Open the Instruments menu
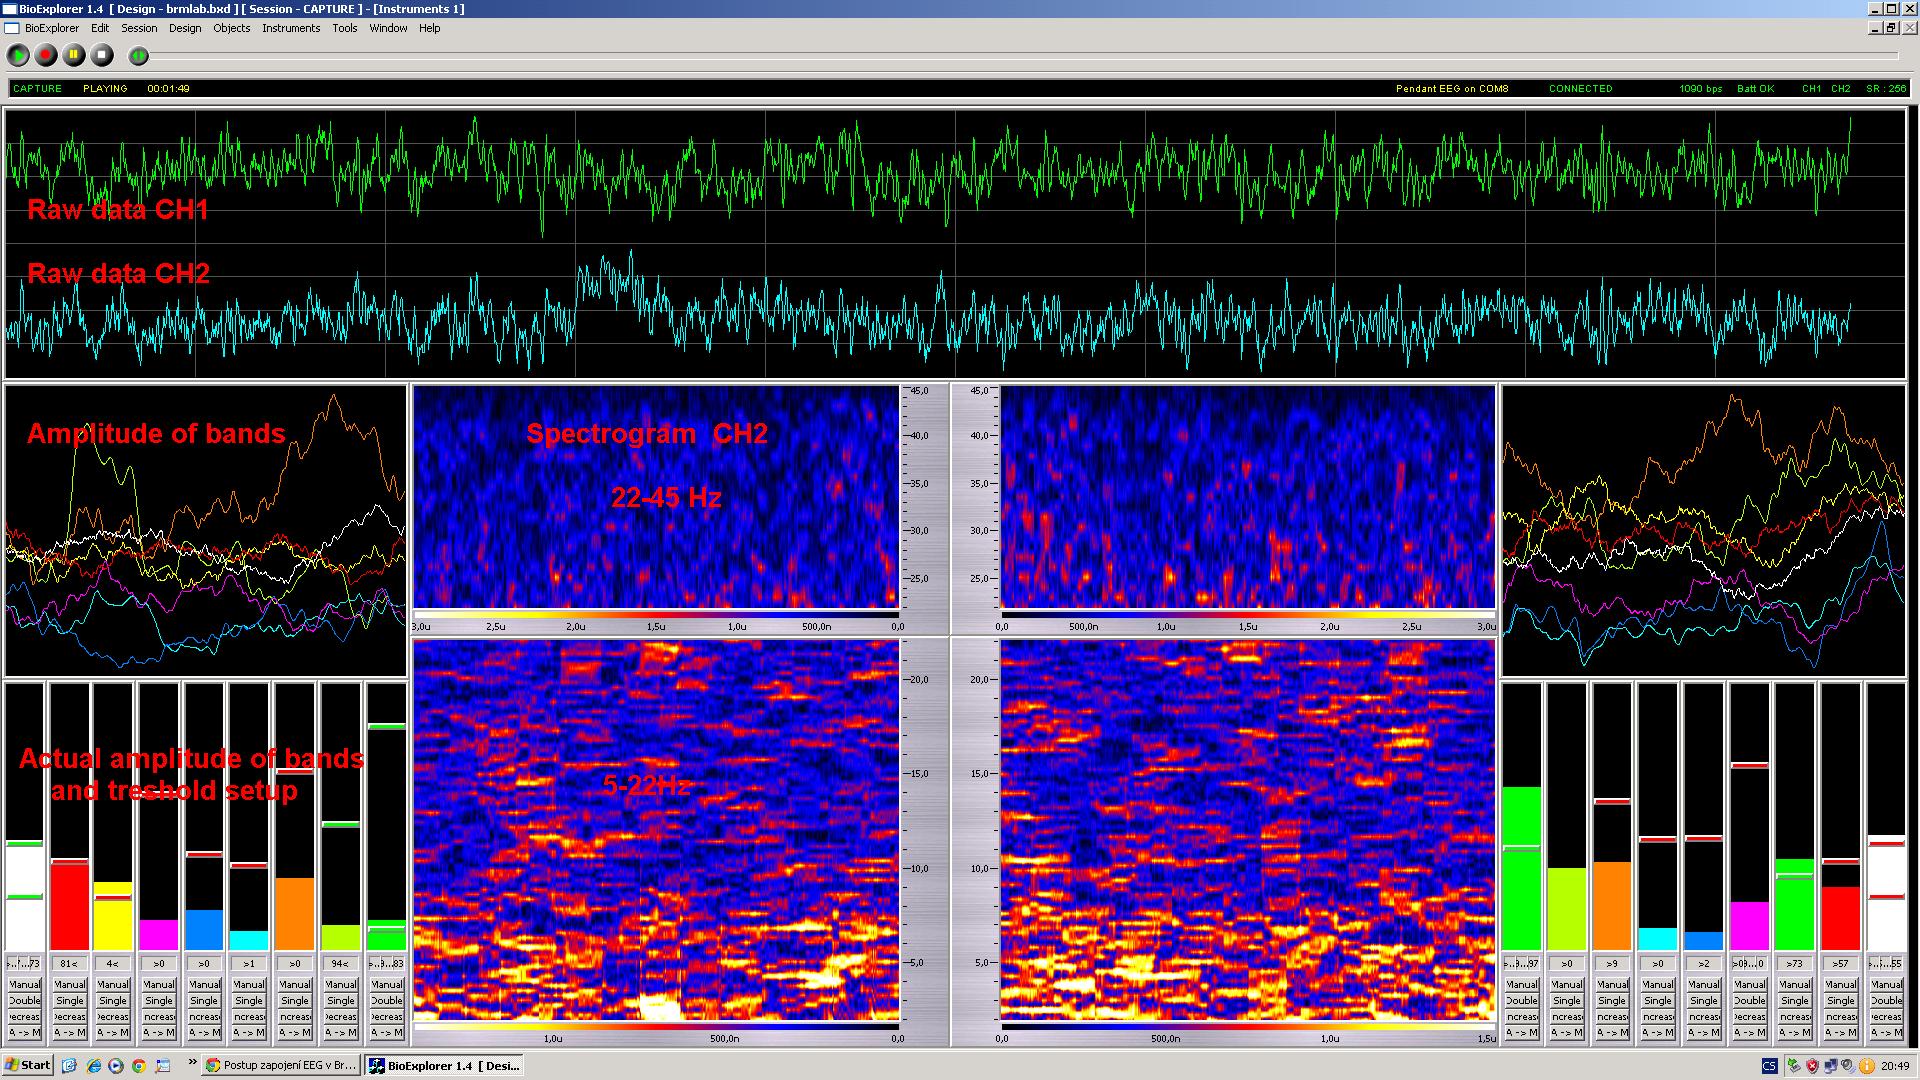Screen dimensions: 1920x1080 (290, 28)
